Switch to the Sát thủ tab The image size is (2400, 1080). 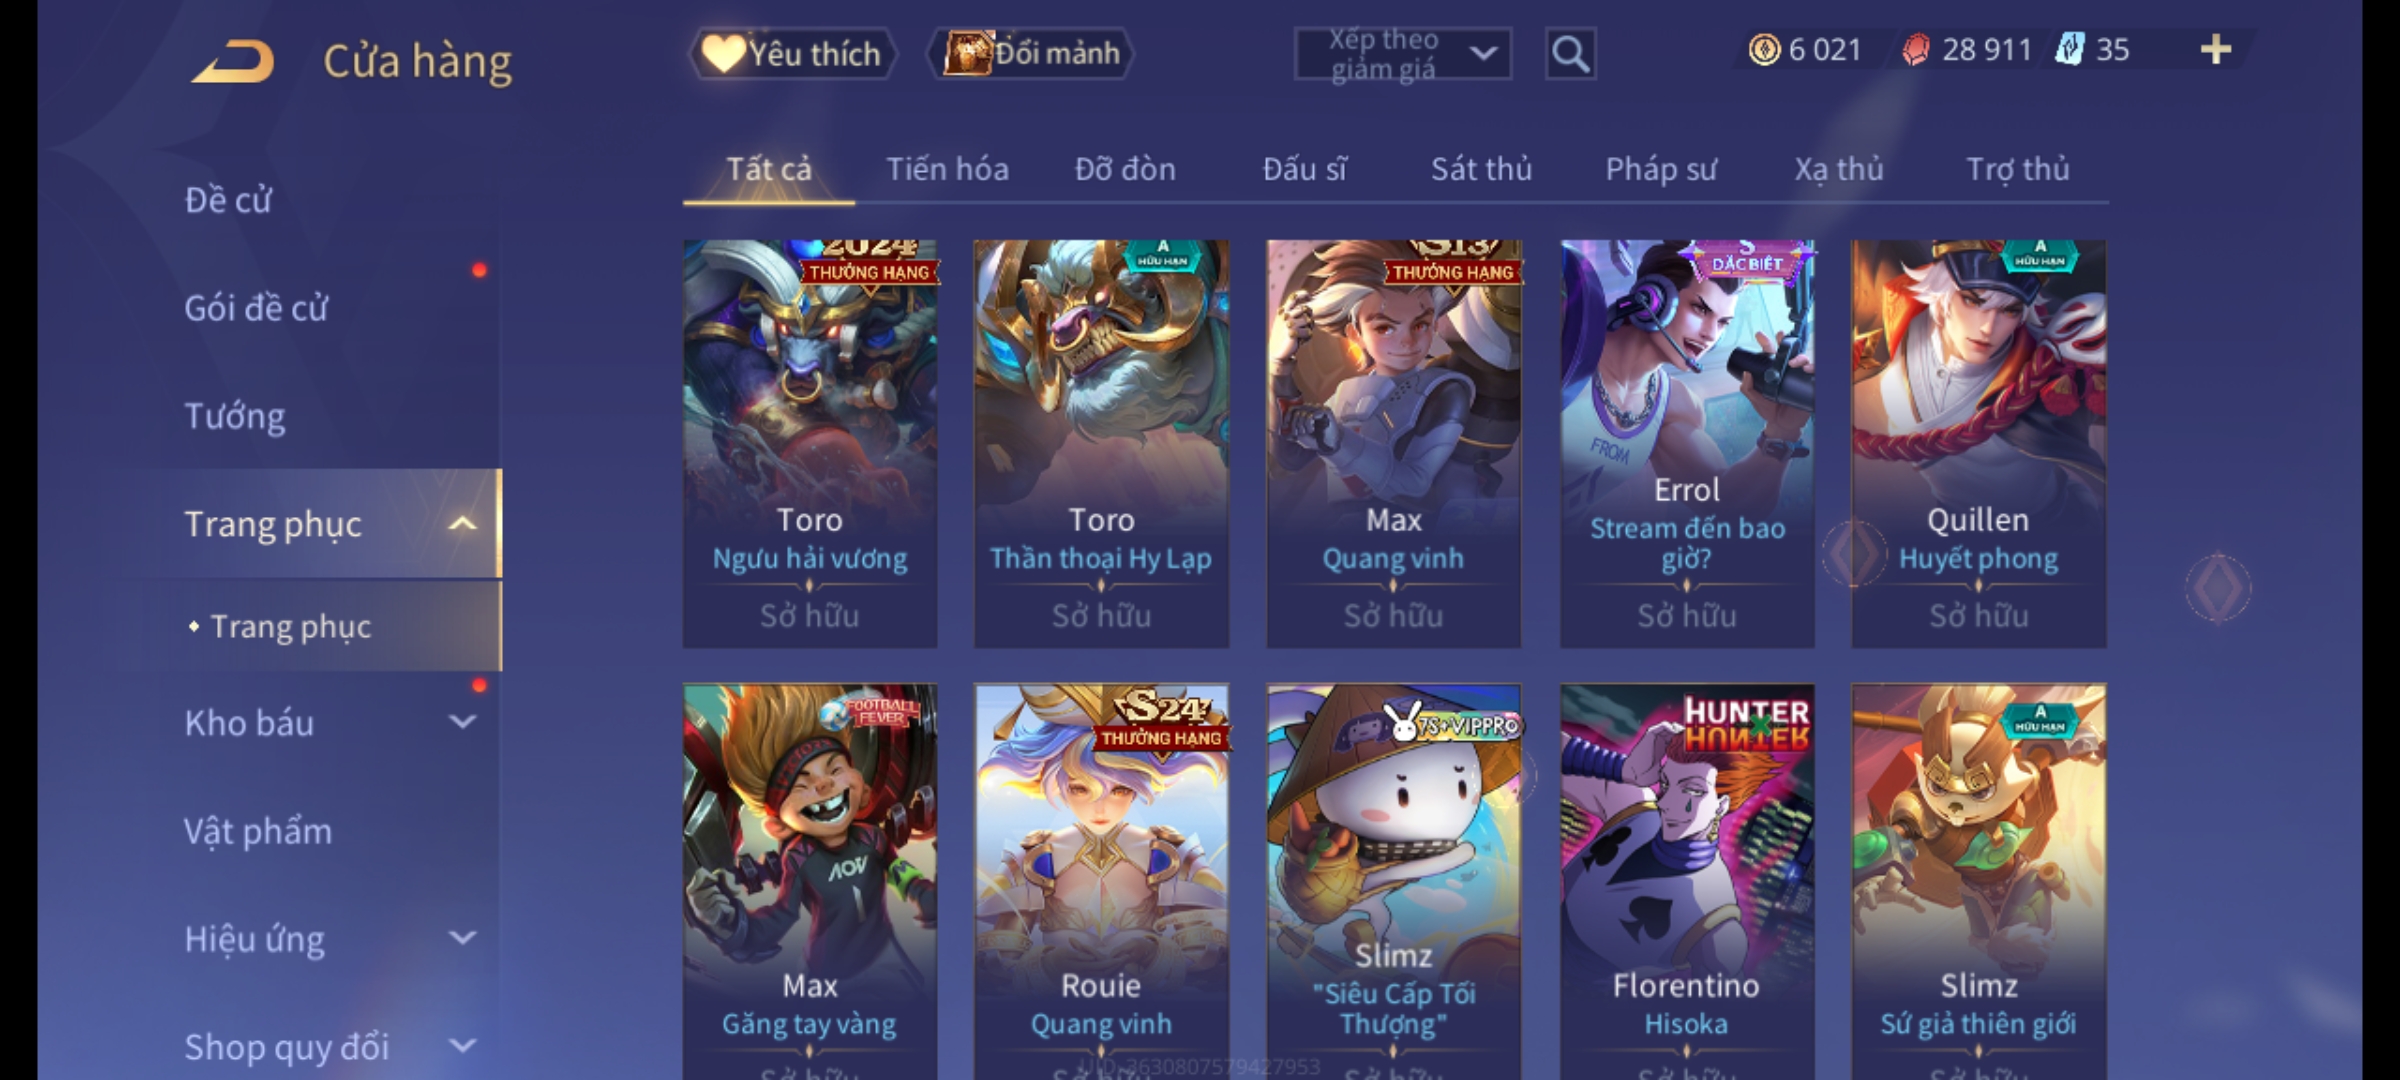click(x=1481, y=169)
